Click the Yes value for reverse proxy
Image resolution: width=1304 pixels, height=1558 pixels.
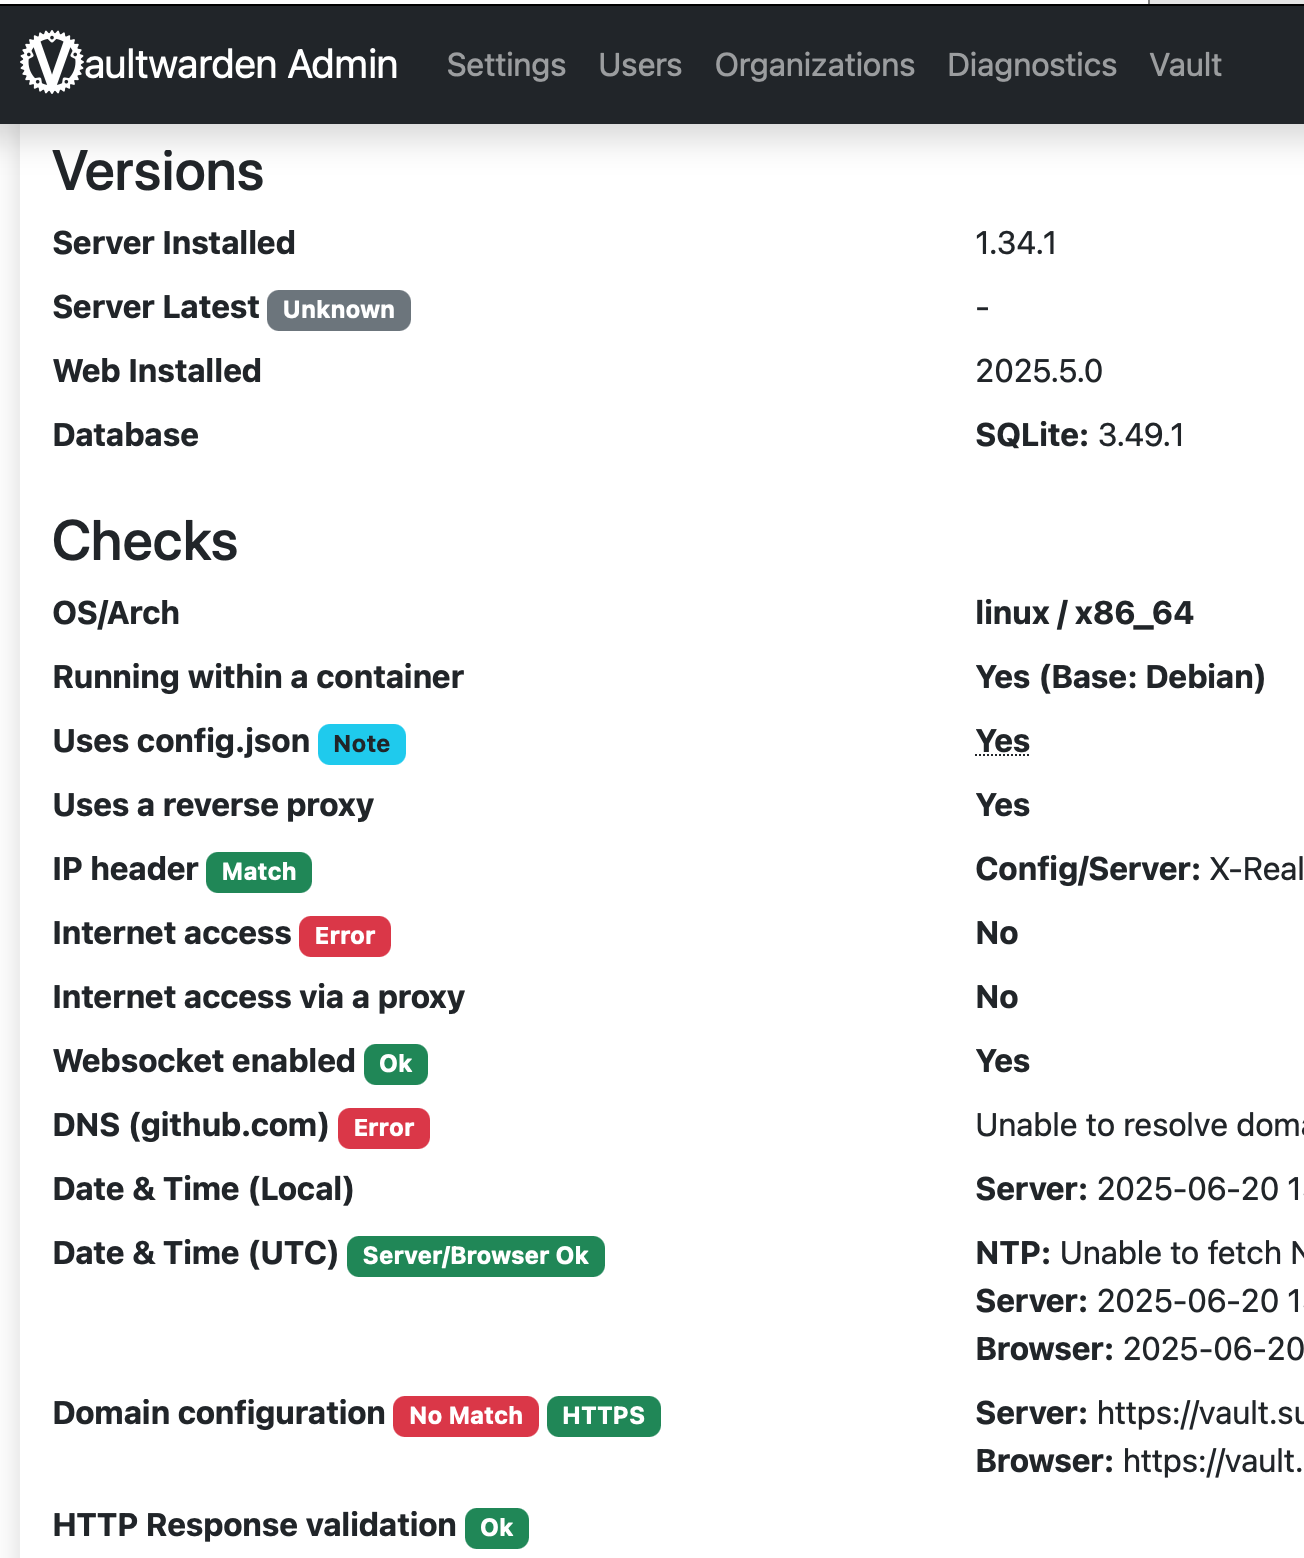[x=1003, y=805]
